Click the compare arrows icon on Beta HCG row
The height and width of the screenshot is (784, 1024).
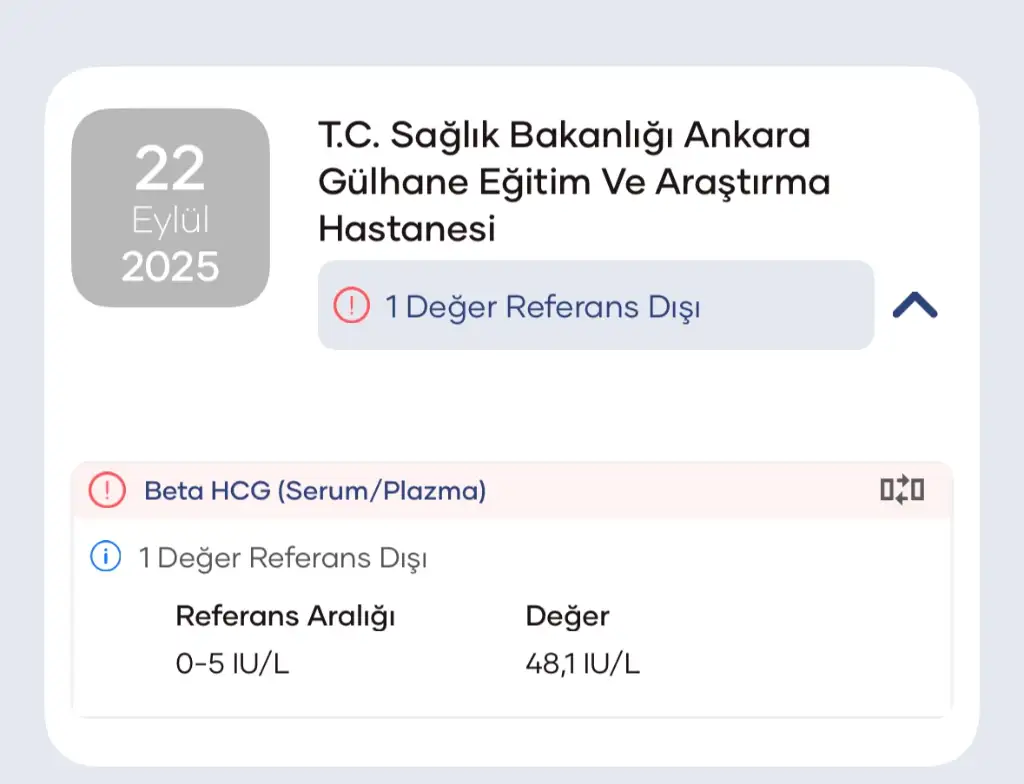tap(901, 490)
